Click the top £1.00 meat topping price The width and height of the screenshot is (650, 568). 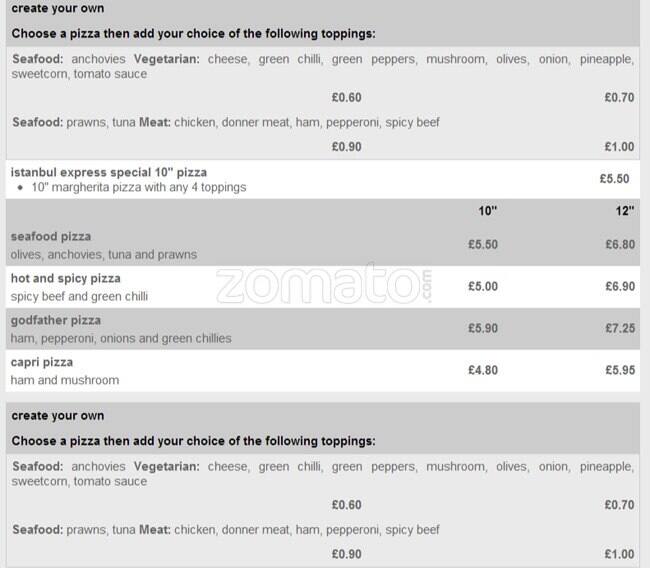pos(619,147)
